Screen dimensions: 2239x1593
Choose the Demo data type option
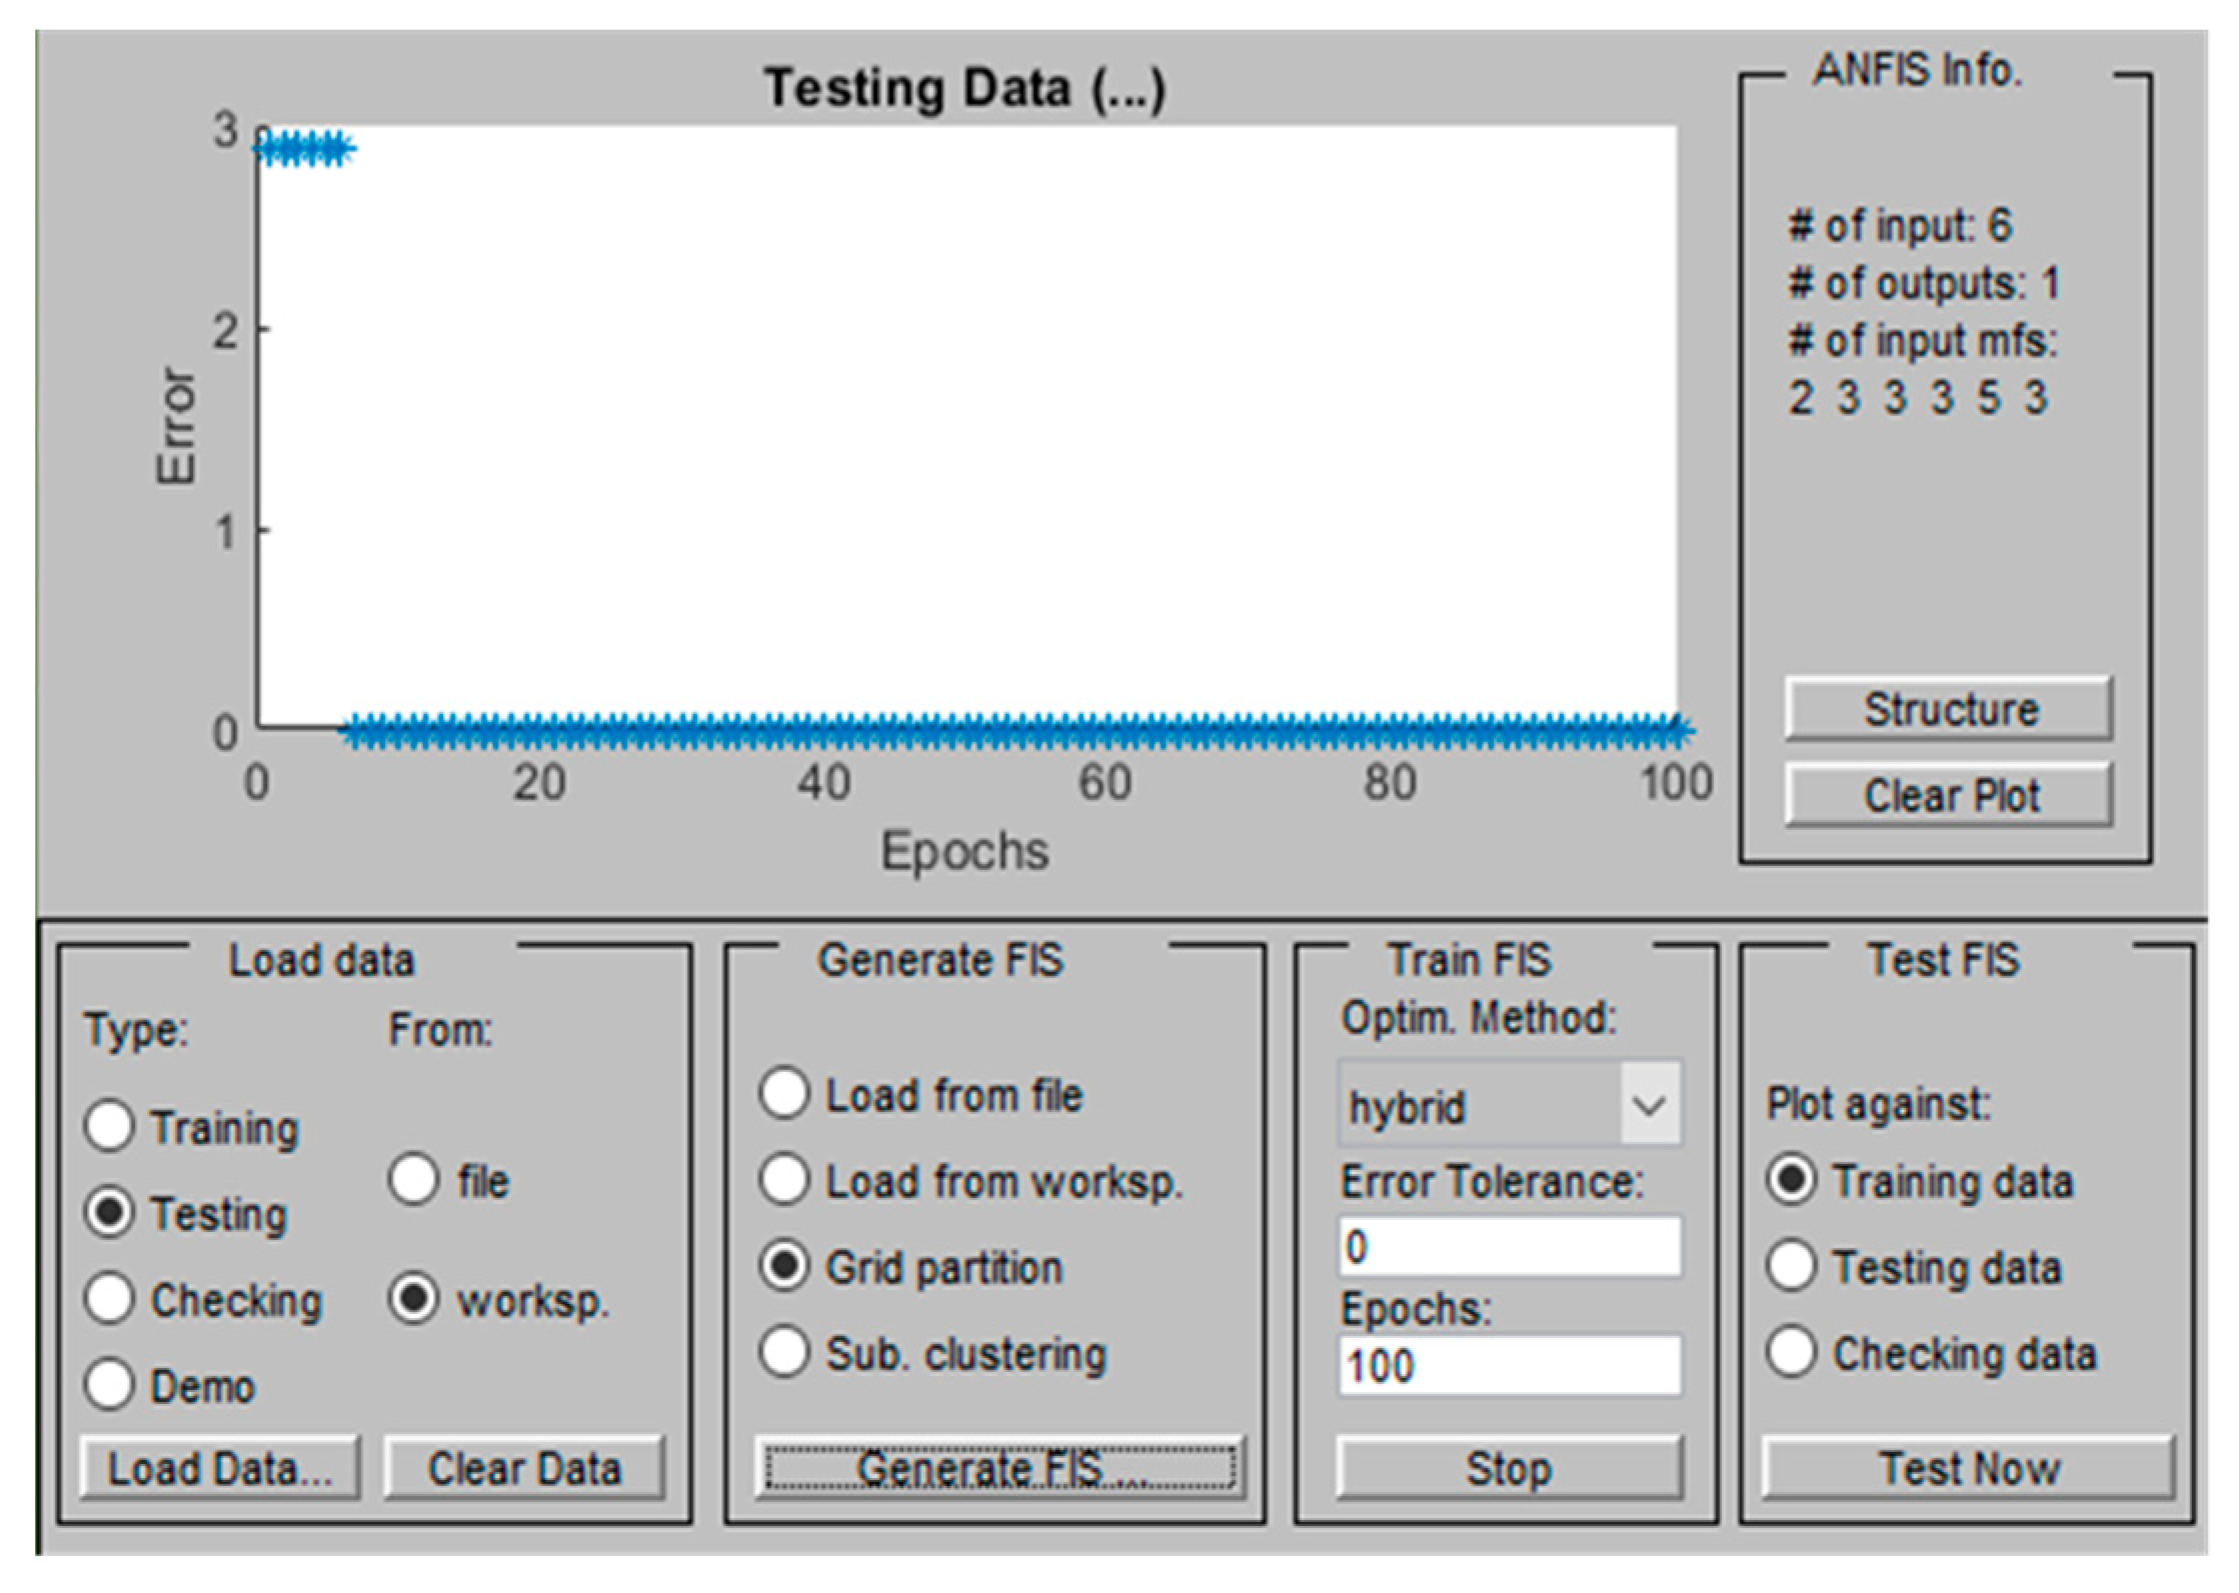tap(109, 1385)
